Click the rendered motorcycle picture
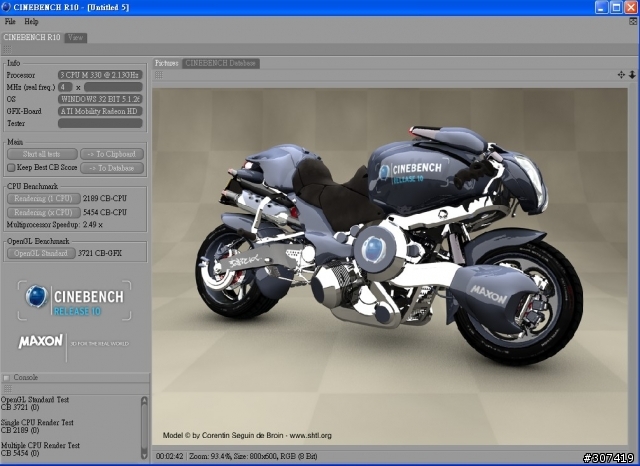The height and width of the screenshot is (466, 640). click(x=390, y=266)
